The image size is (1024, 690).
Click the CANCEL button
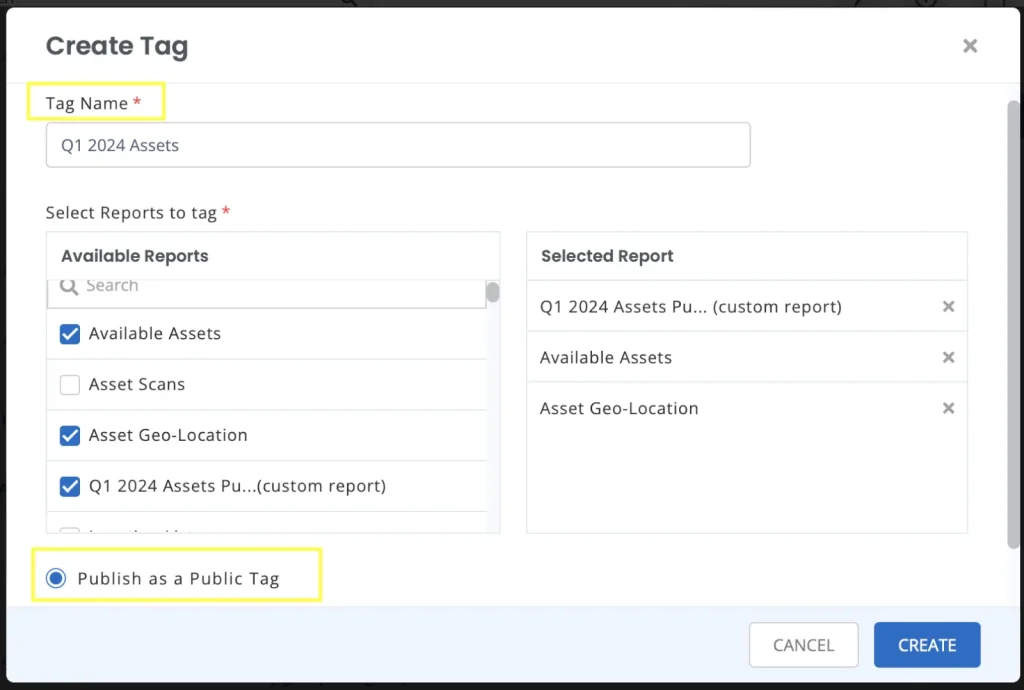click(x=803, y=645)
